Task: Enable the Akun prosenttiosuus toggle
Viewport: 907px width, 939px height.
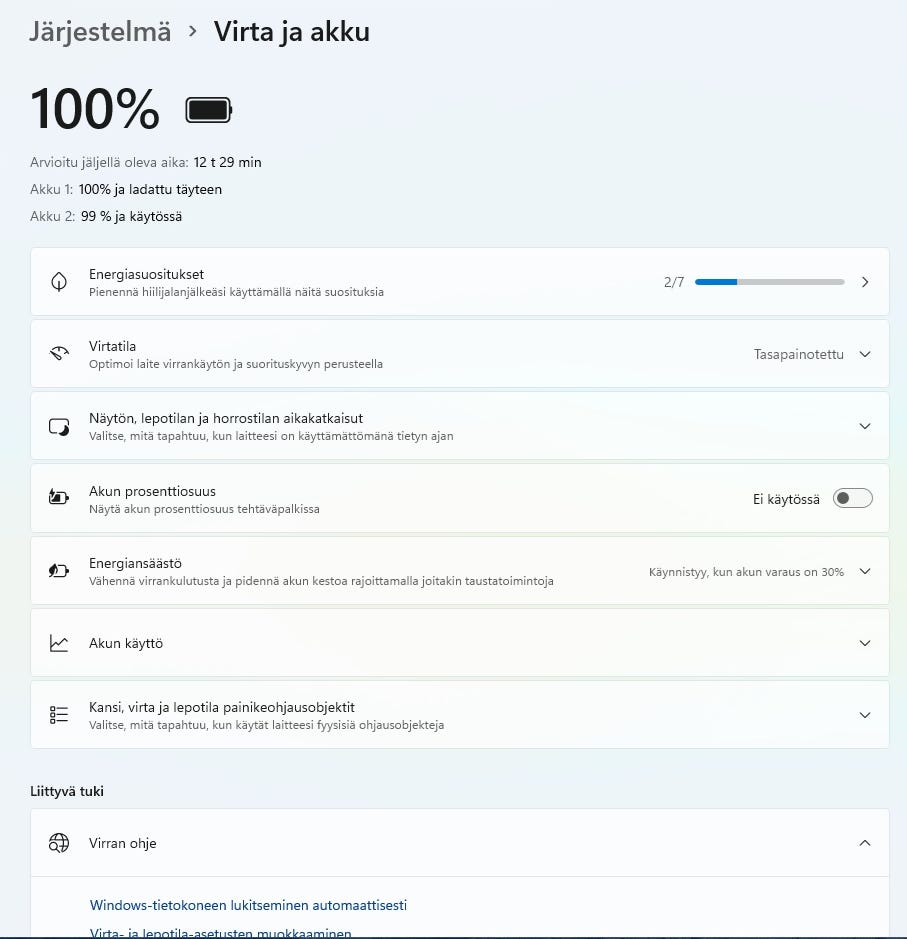Action: click(x=853, y=498)
